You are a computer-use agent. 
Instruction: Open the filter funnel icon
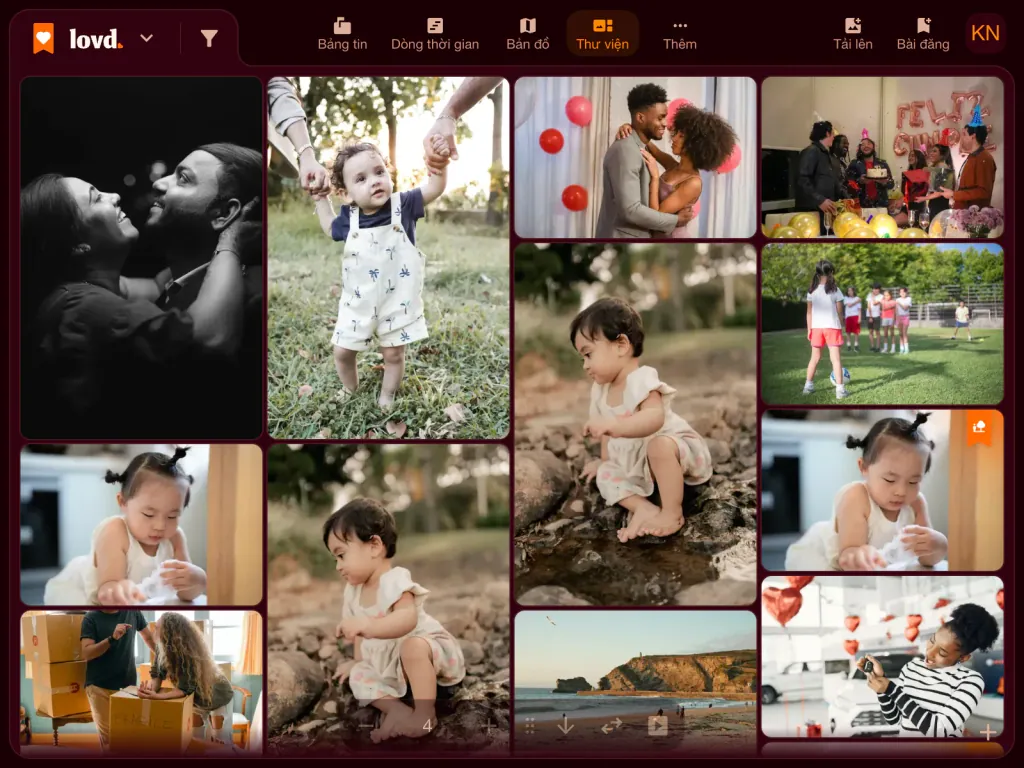[x=209, y=38]
